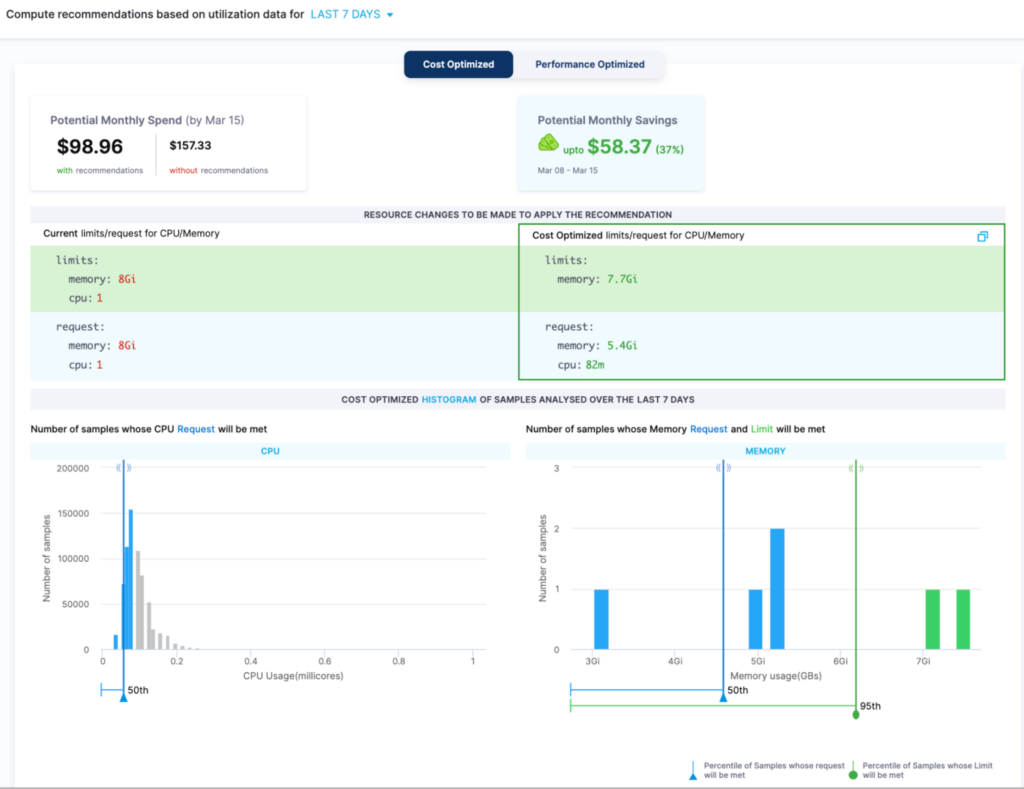Click the green Memory bar at 7Gi

click(x=932, y=619)
